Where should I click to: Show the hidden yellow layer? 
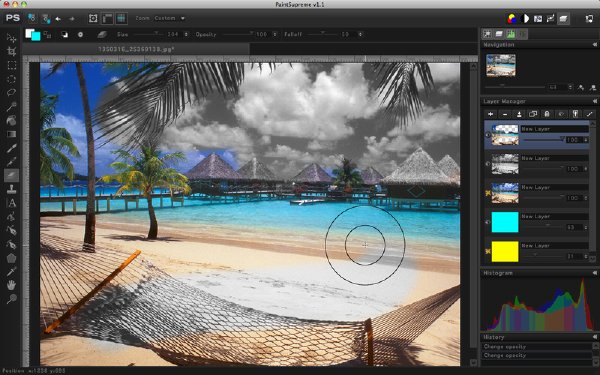tap(488, 251)
